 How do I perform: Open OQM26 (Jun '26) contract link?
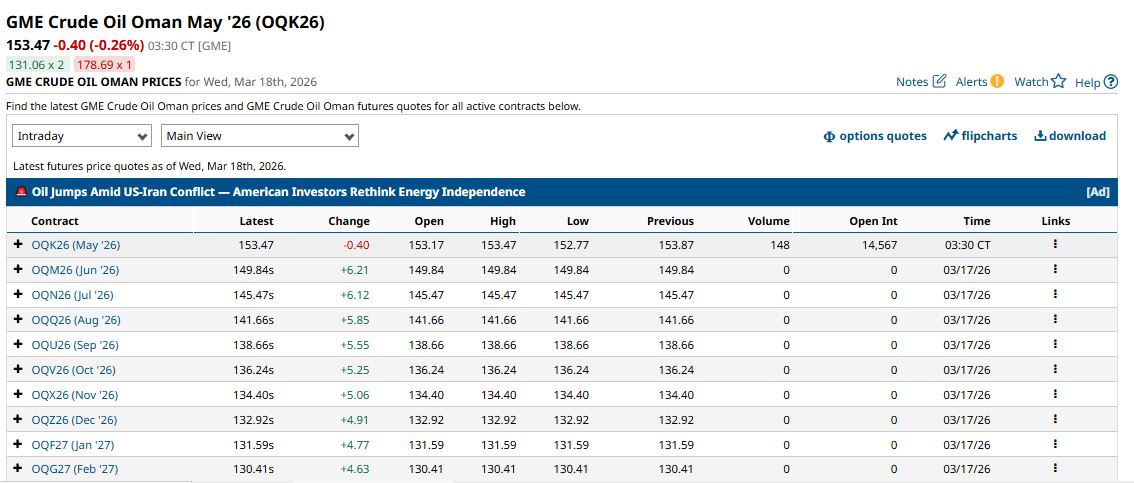[75, 270]
